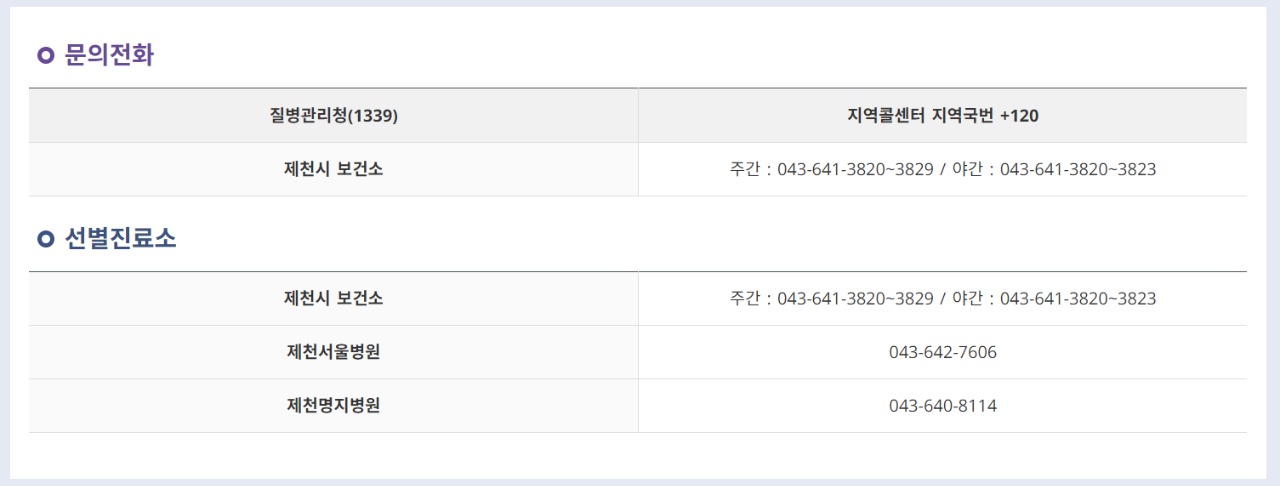Click the 주간 label in the 문의전화 table
Image resolution: width=1280 pixels, height=486 pixels.
click(745, 170)
